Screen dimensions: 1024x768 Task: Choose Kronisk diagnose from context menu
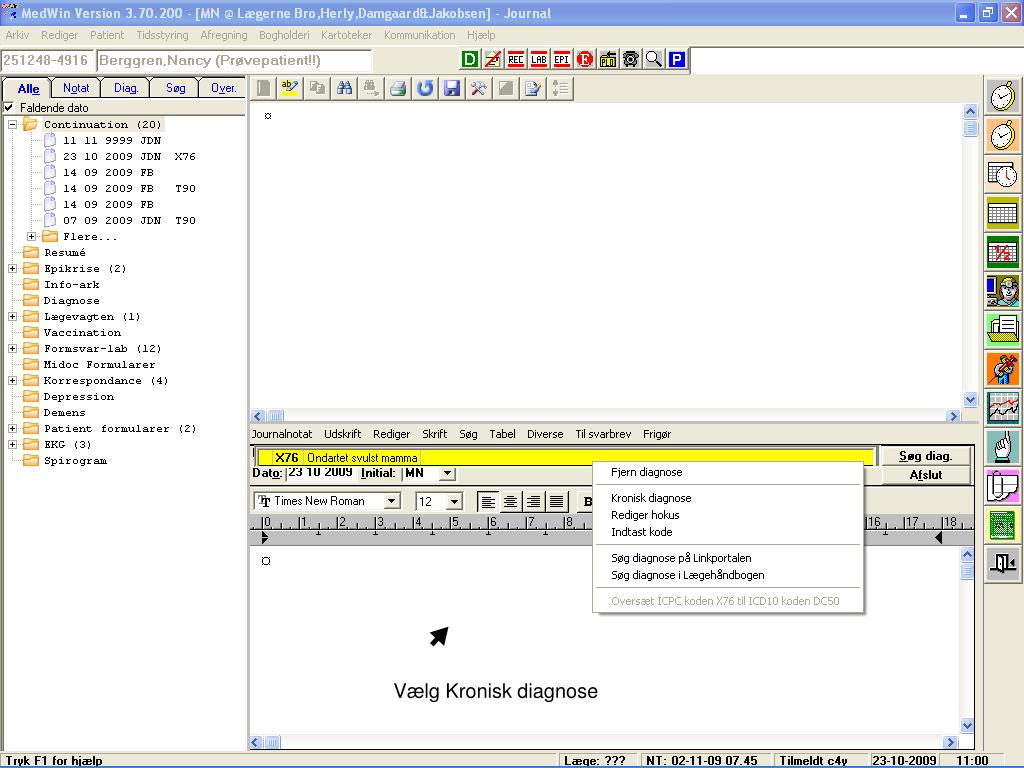(651, 498)
